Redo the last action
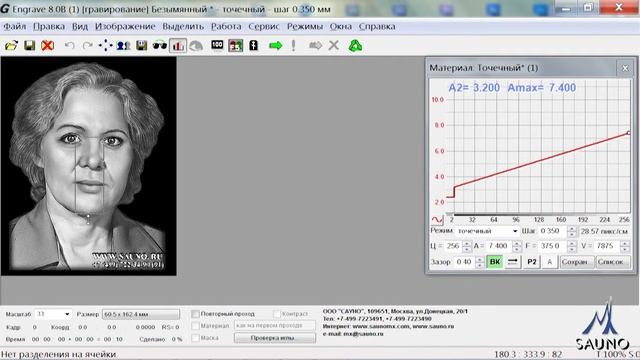640x360 pixels. point(87,45)
